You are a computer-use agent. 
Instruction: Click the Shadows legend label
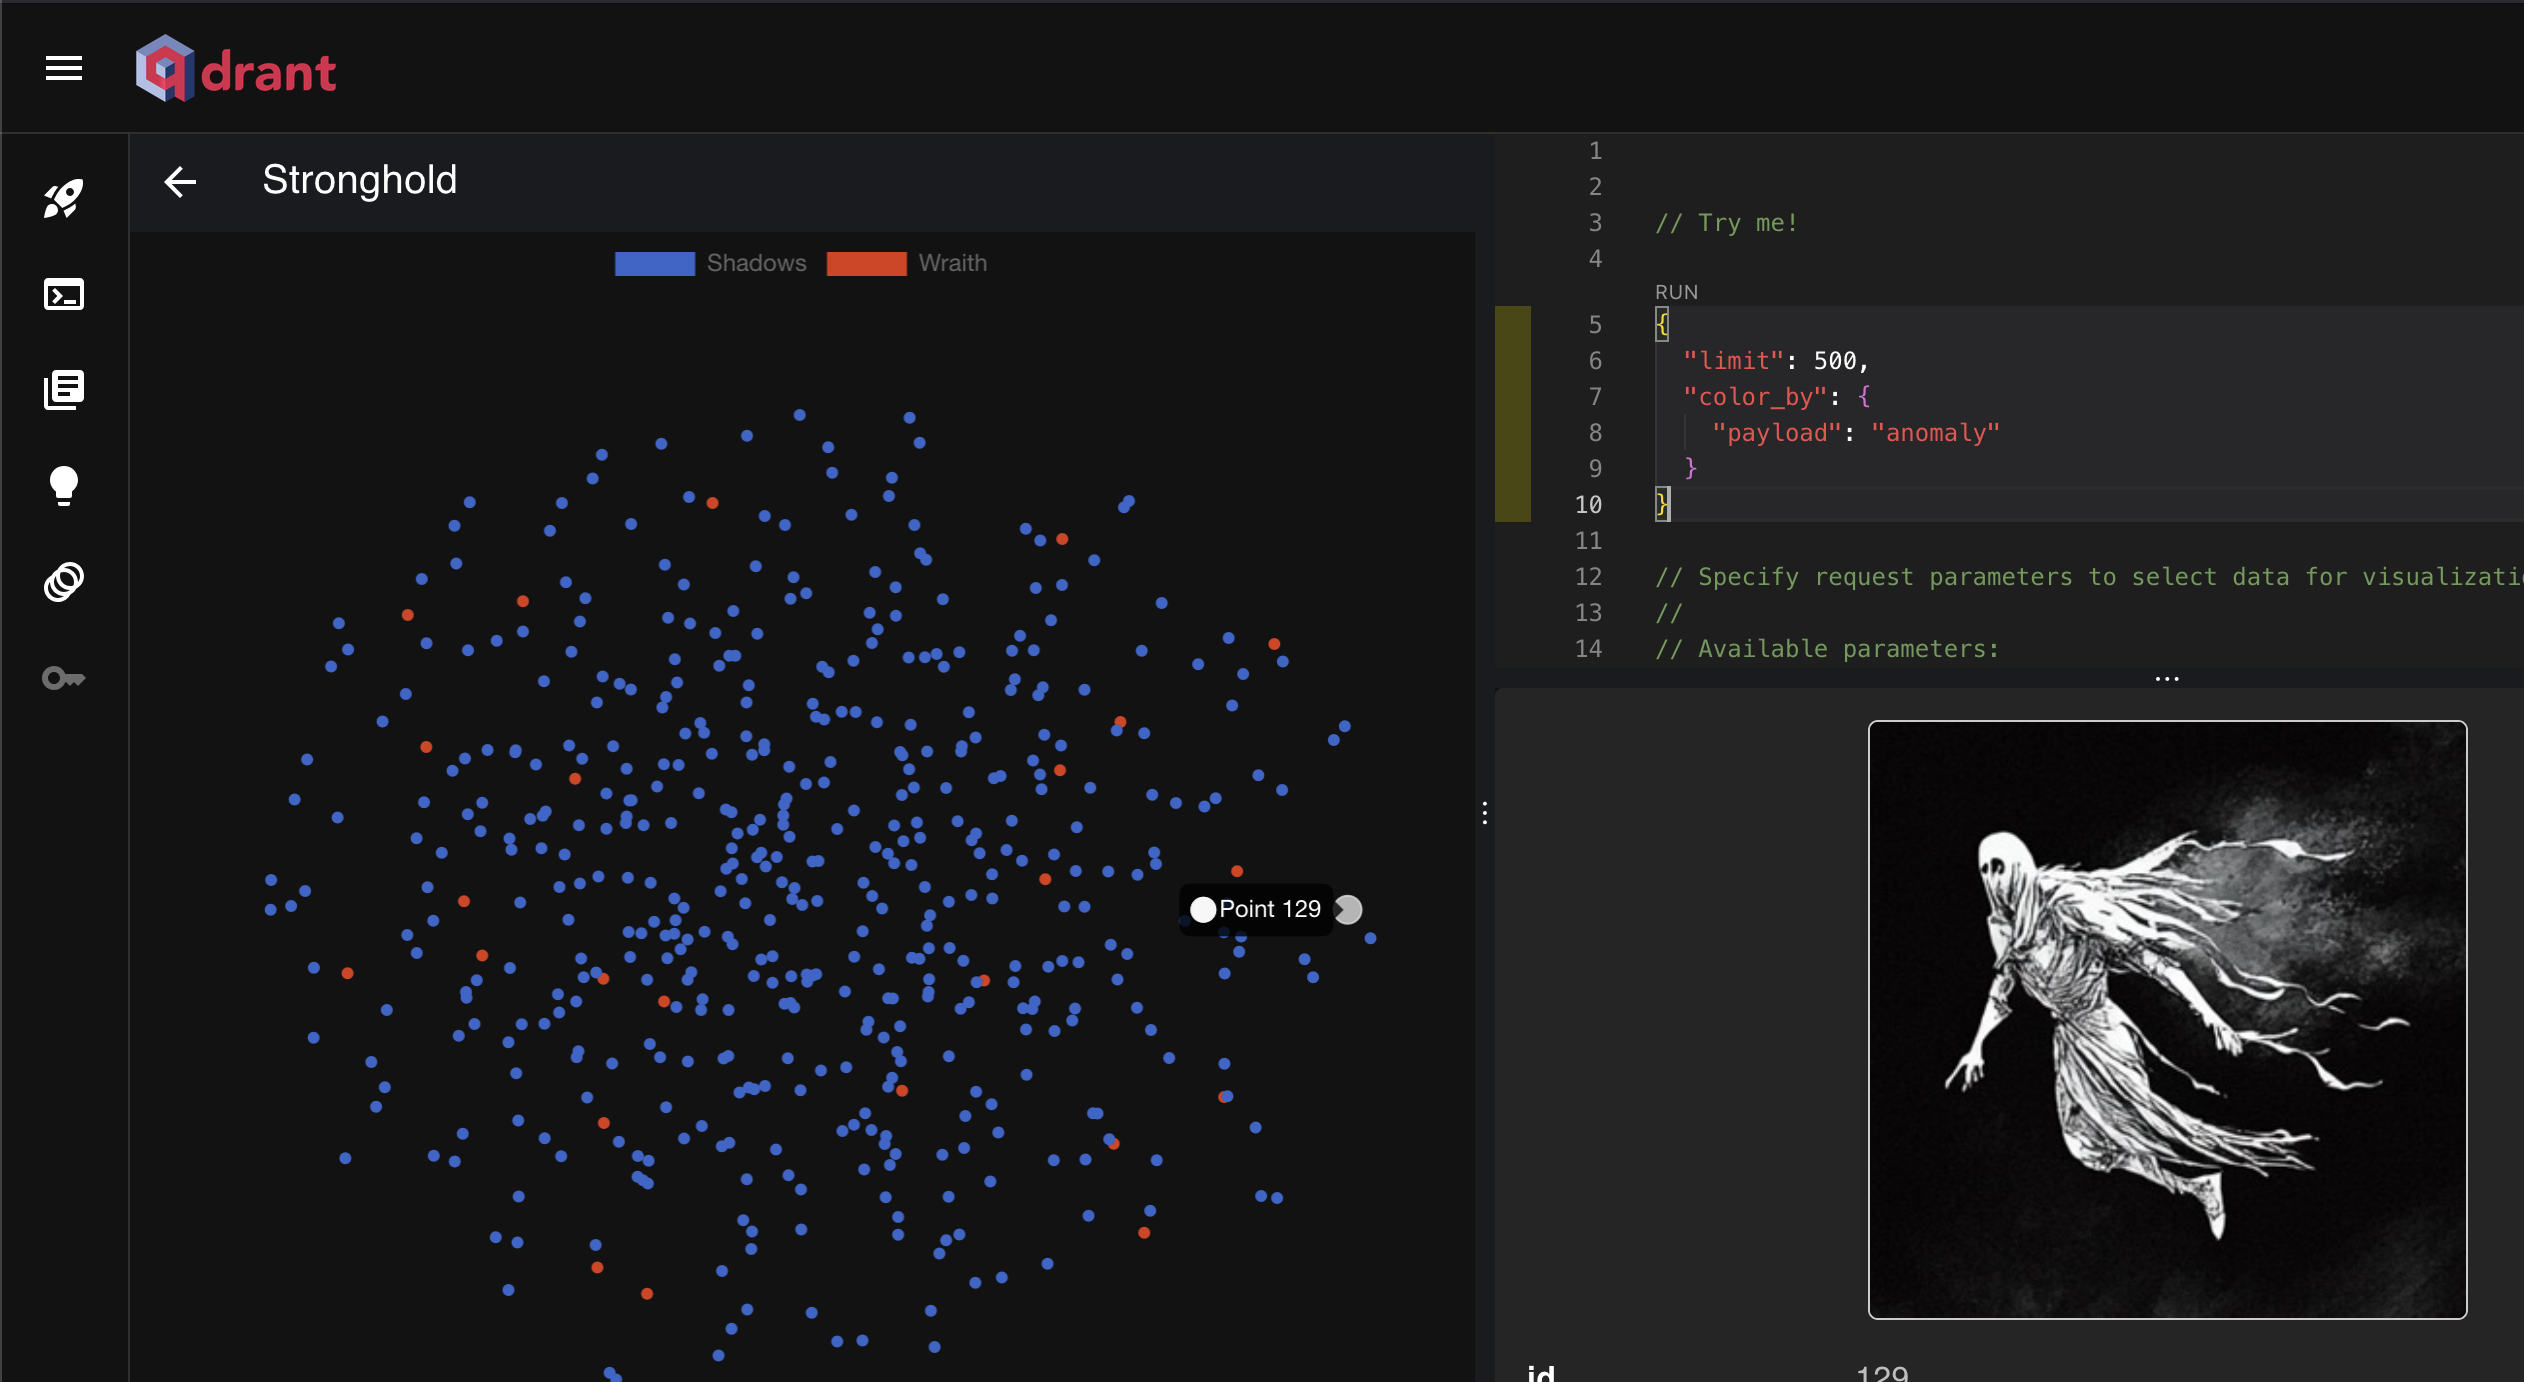coord(756,263)
